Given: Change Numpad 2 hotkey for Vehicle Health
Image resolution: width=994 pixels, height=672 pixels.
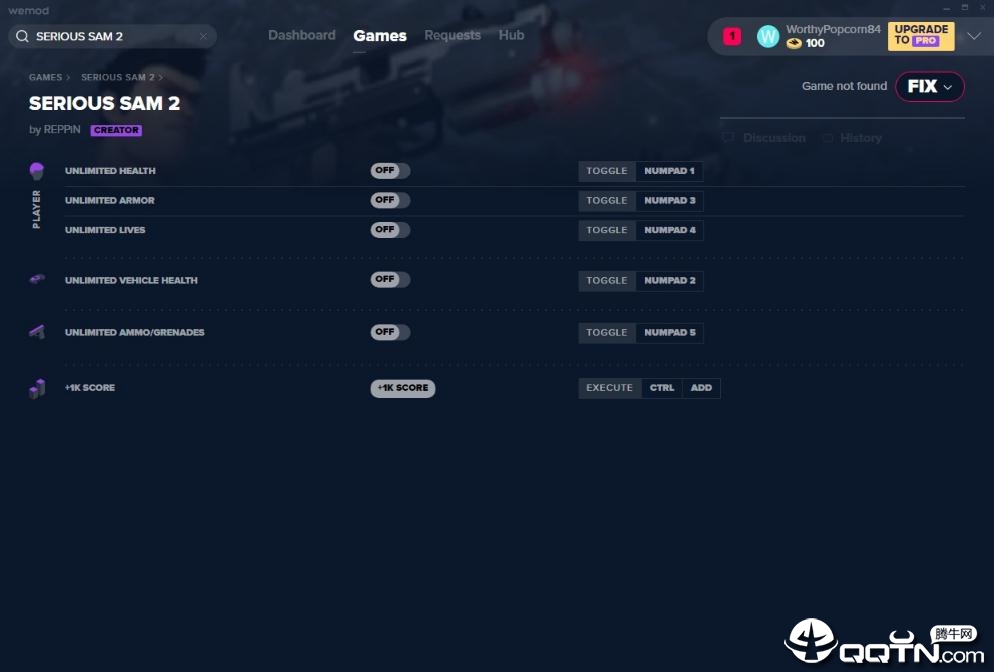Looking at the screenshot, I should click(x=669, y=280).
